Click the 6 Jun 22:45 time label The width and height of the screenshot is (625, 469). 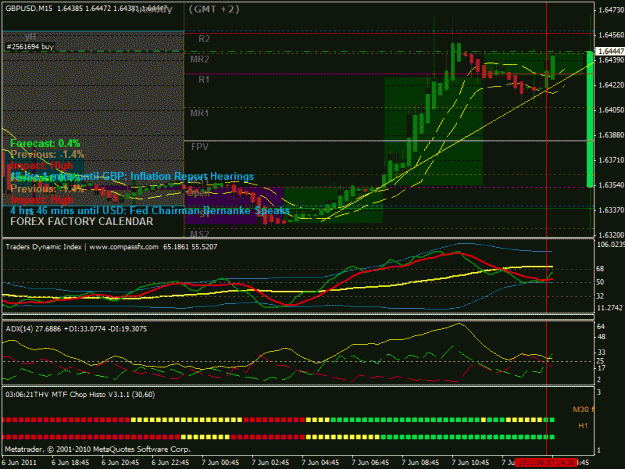pos(170,463)
